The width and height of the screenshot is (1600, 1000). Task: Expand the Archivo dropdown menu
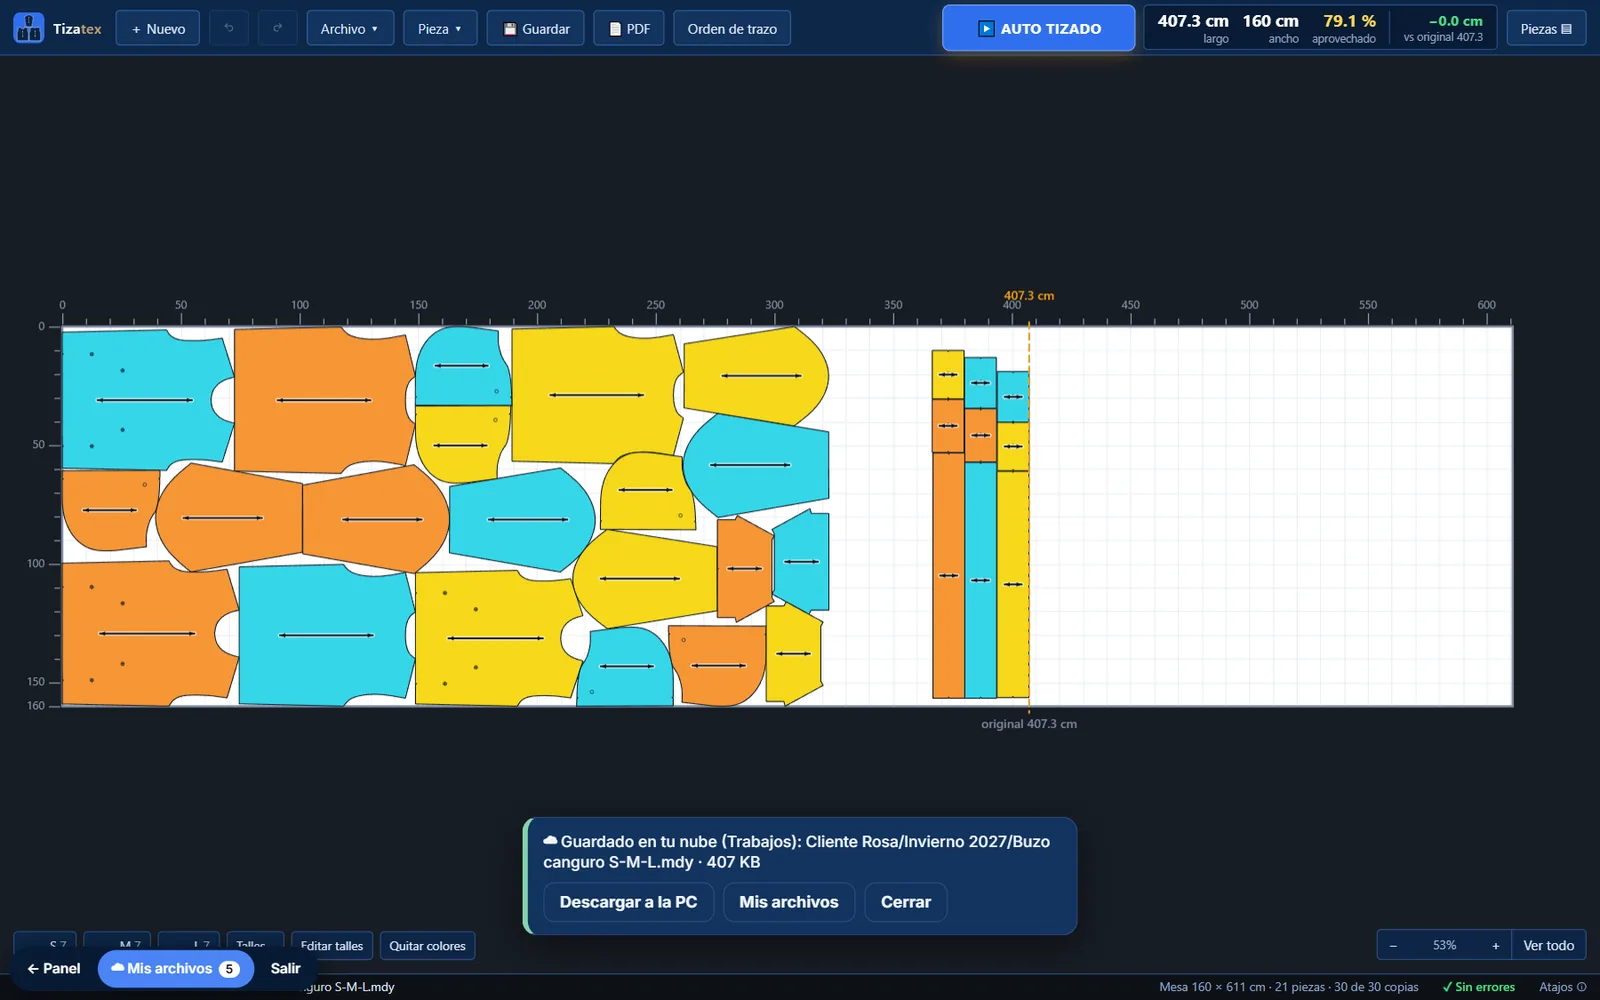[350, 28]
